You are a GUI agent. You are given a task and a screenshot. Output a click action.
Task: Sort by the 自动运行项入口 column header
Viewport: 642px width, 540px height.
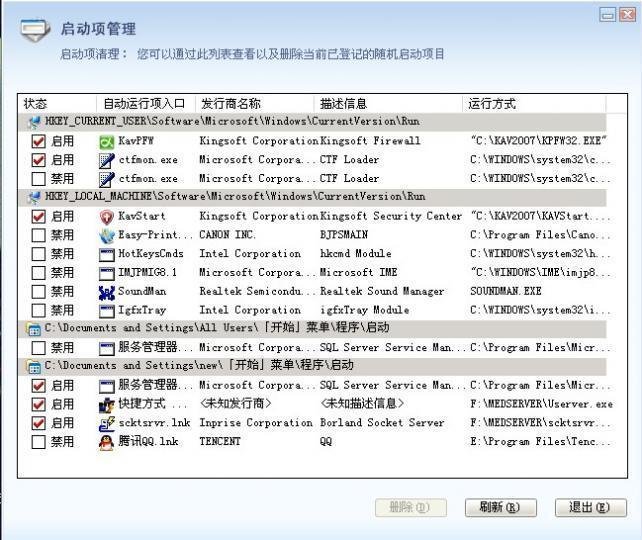click(146, 104)
